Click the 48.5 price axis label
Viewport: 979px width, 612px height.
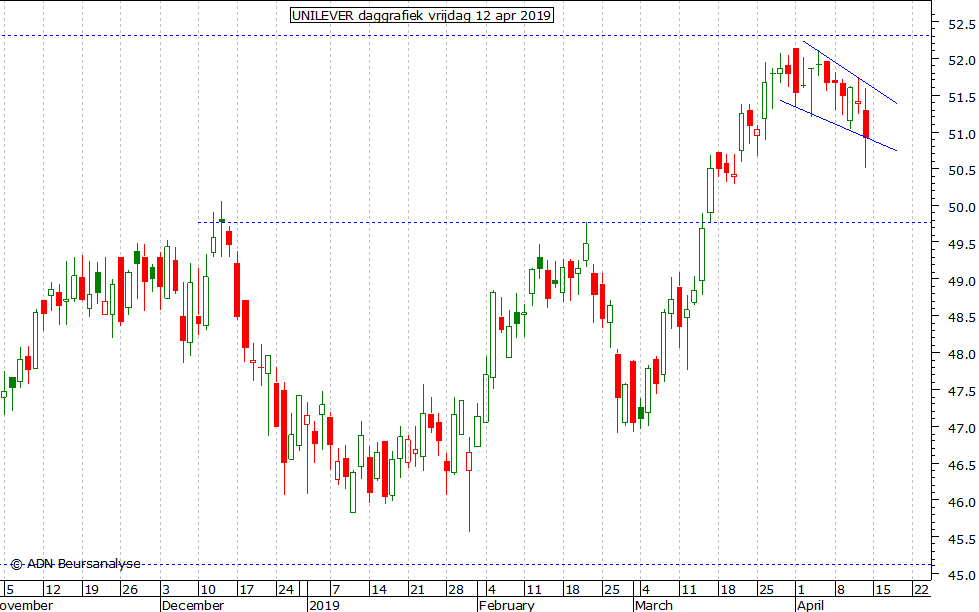(962, 318)
